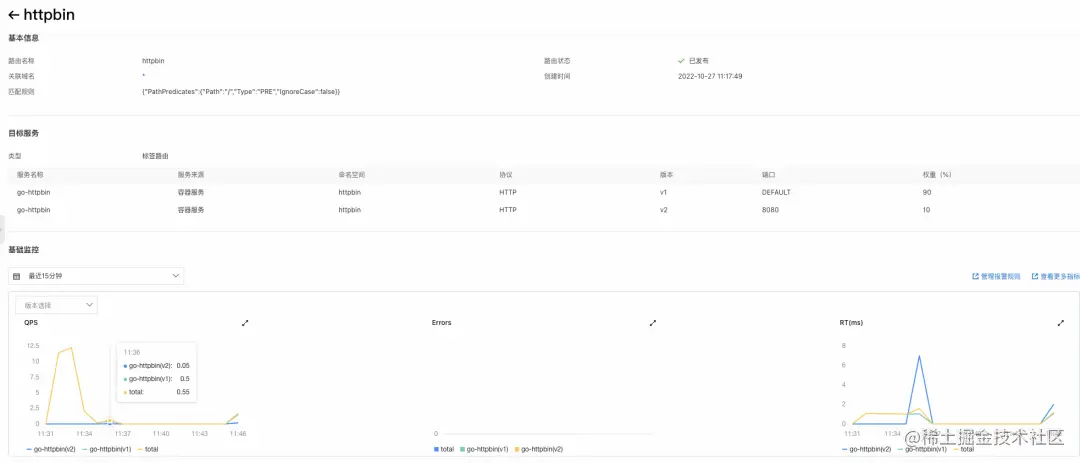
Task: Open the 管理报警规则 link
Action: click(996, 276)
